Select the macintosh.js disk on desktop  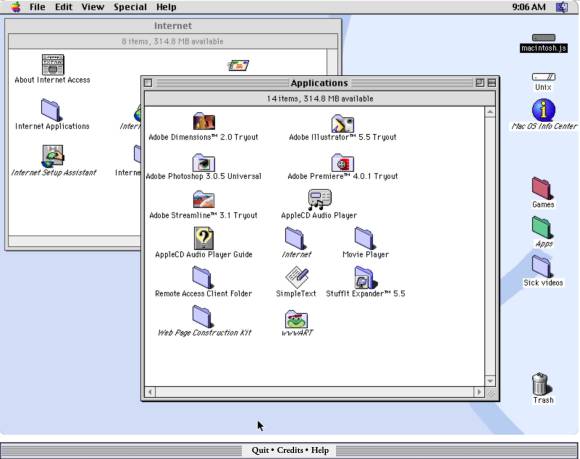(x=543, y=38)
